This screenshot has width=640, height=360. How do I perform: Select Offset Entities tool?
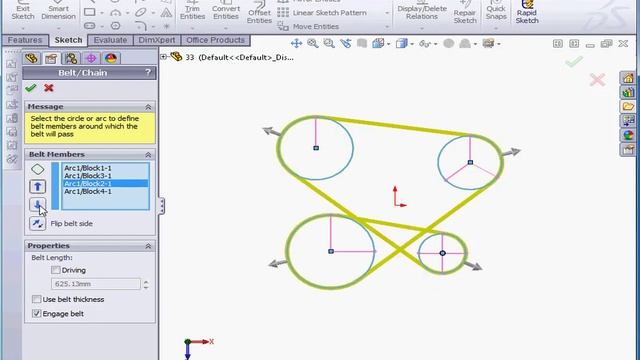[x=259, y=13]
